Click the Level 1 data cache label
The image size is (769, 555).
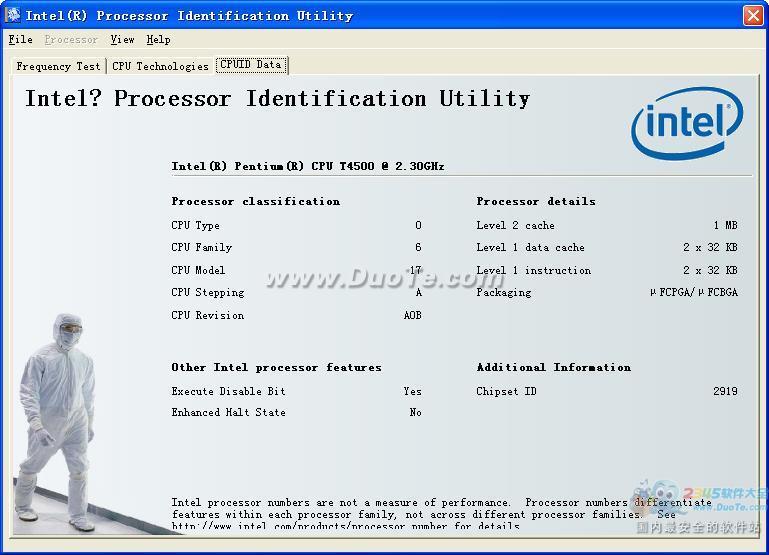click(x=531, y=247)
